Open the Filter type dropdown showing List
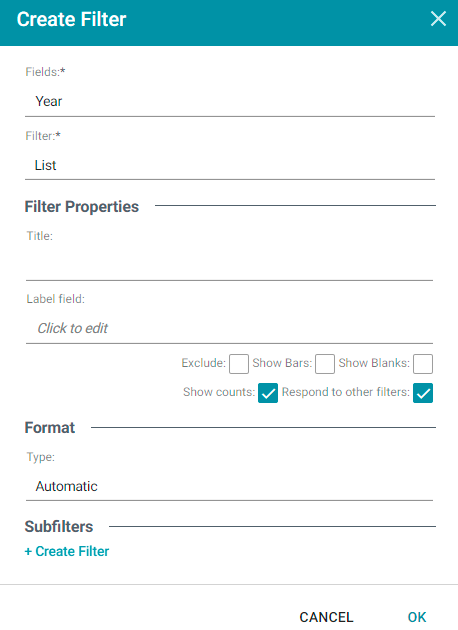 (230, 165)
